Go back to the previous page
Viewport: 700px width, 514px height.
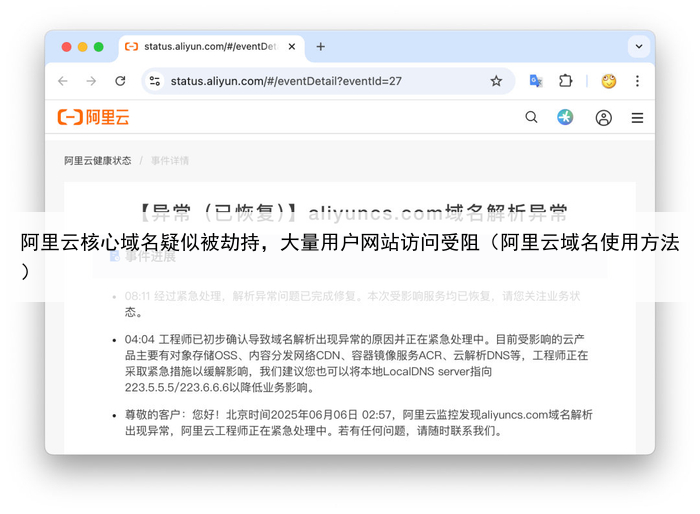[x=63, y=81]
